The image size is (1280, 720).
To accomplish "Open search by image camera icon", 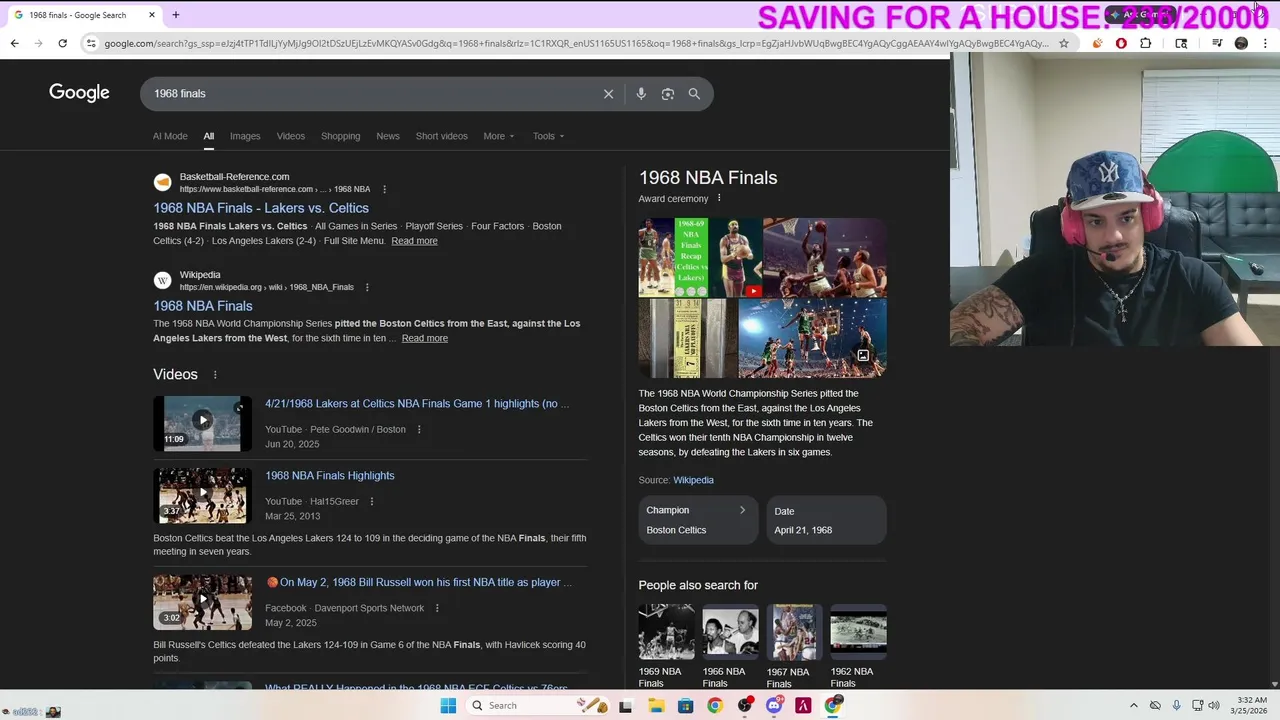I will point(668,94).
